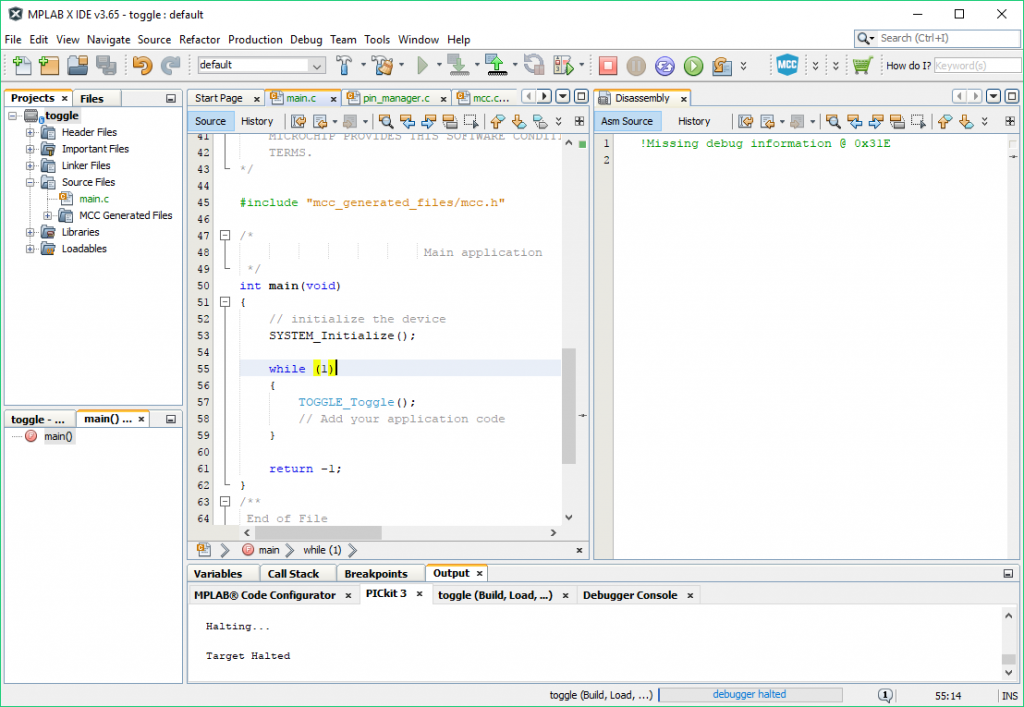The image size is (1024, 707).
Task: Expand the Linker Files folder
Action: pyautogui.click(x=30, y=166)
